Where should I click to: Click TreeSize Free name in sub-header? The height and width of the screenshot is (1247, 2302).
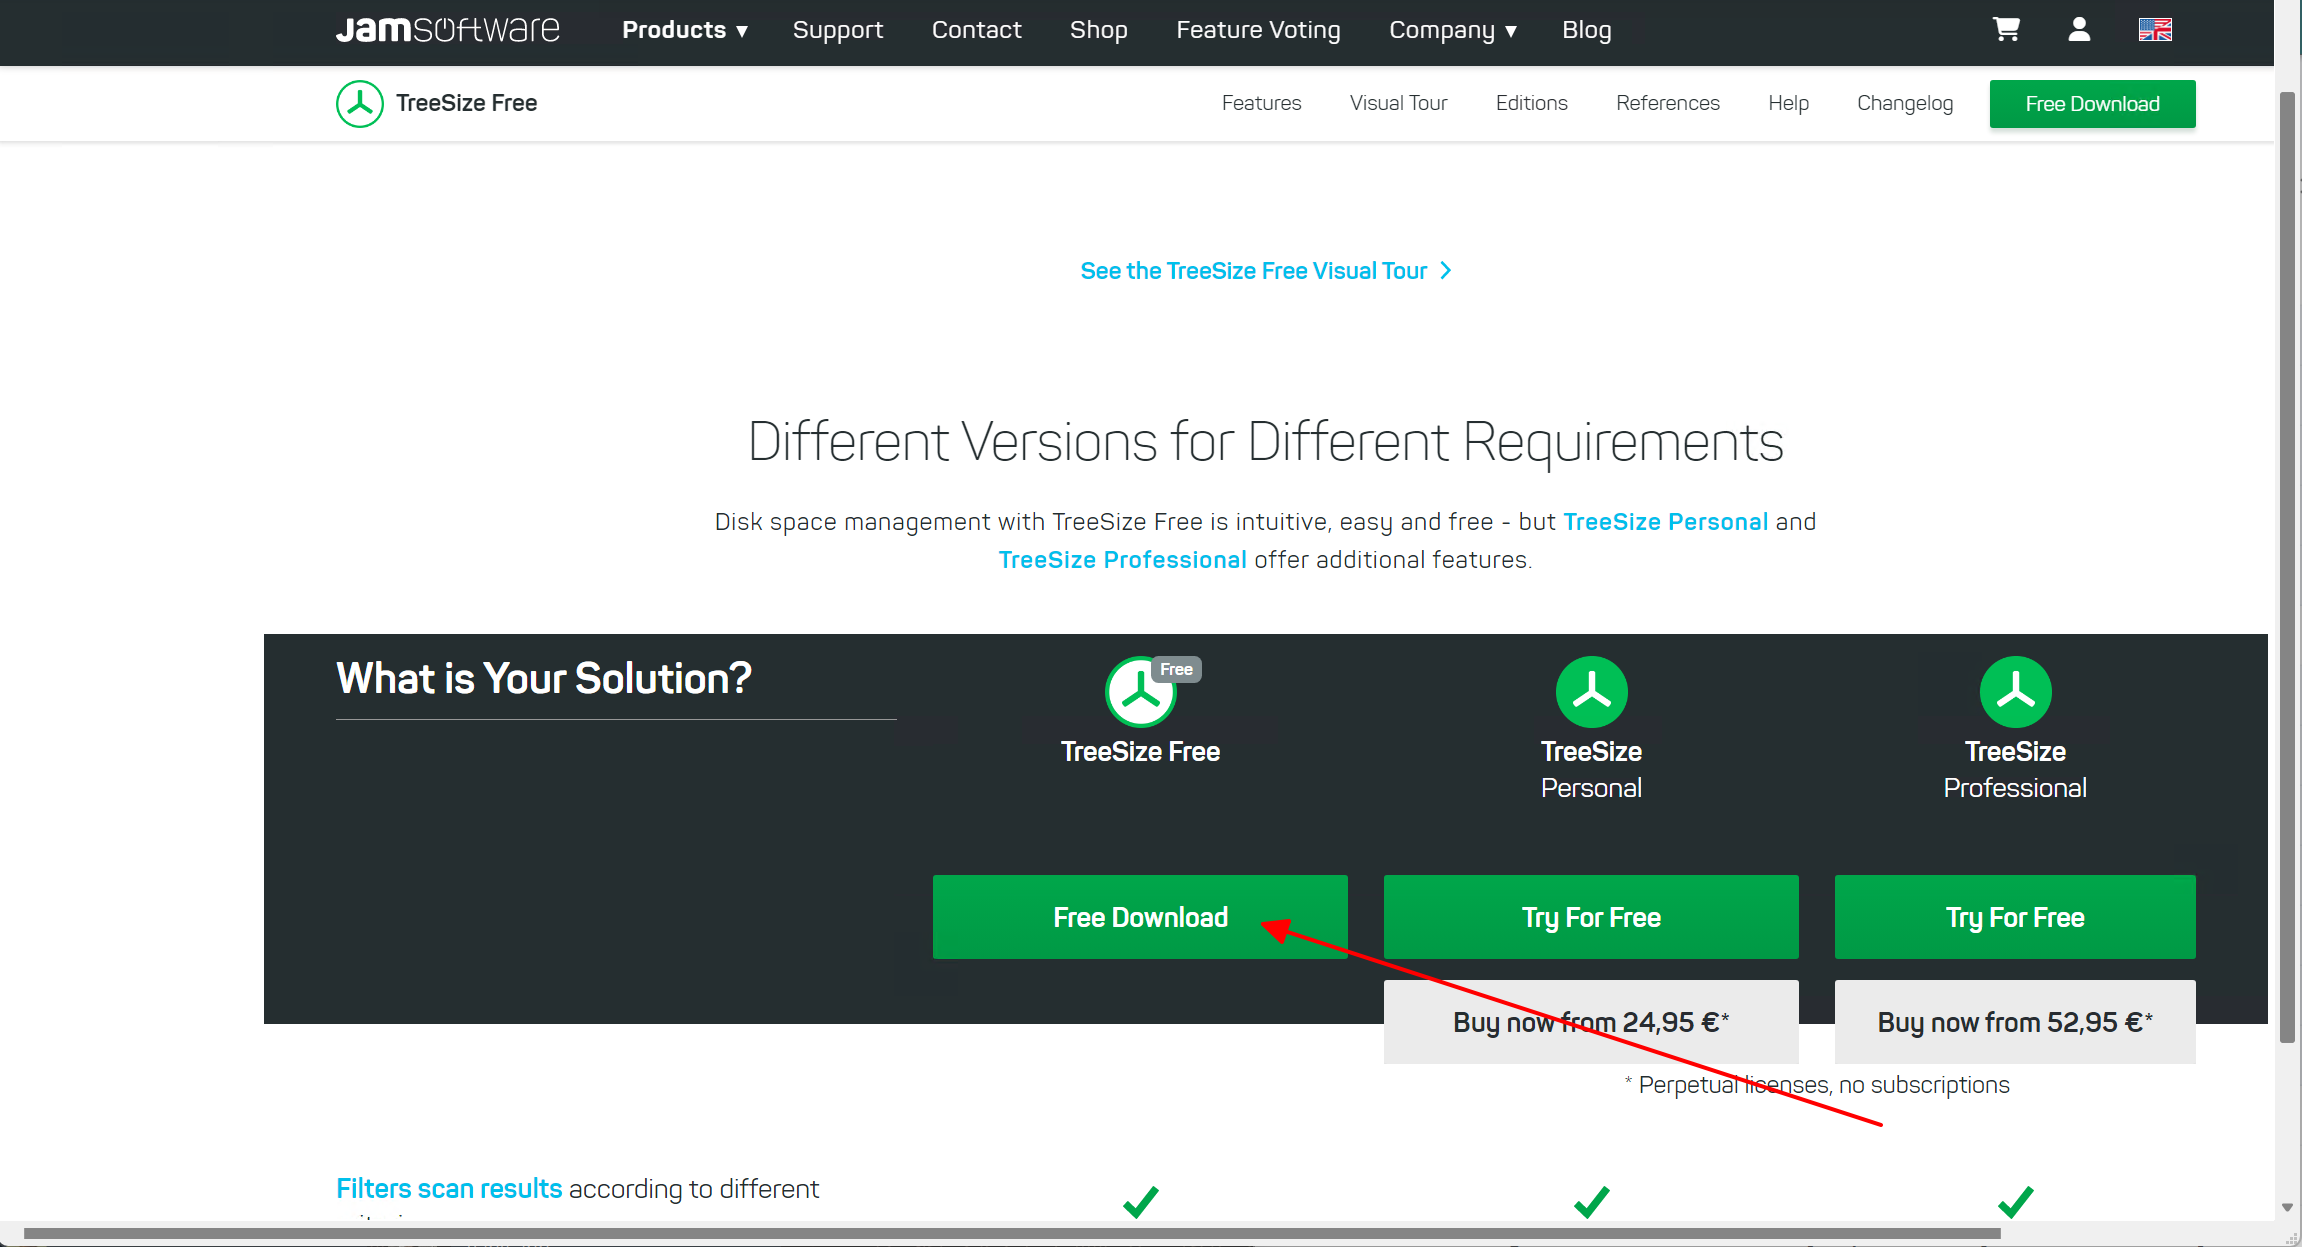(466, 103)
